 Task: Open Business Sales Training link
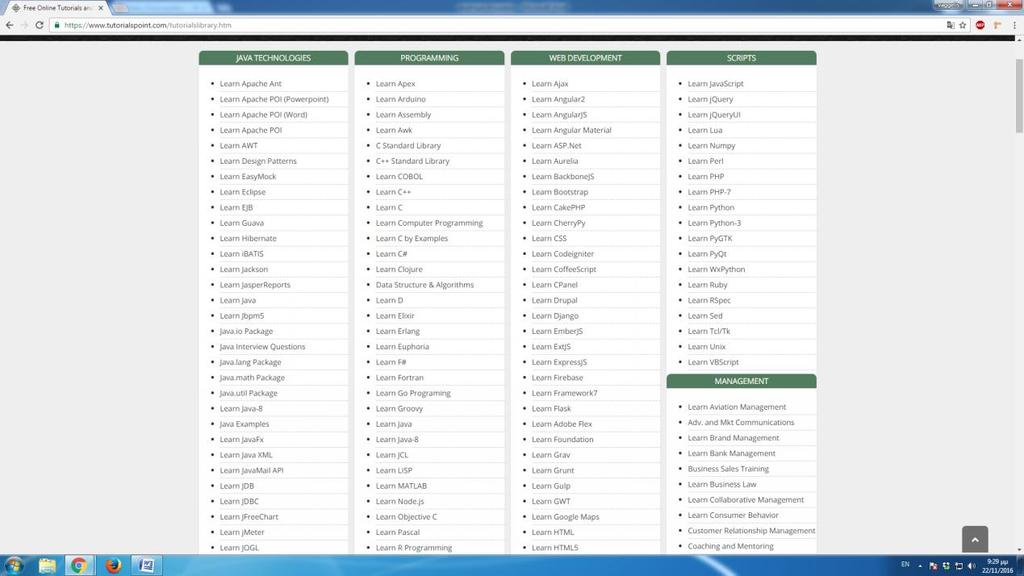[x=728, y=469]
